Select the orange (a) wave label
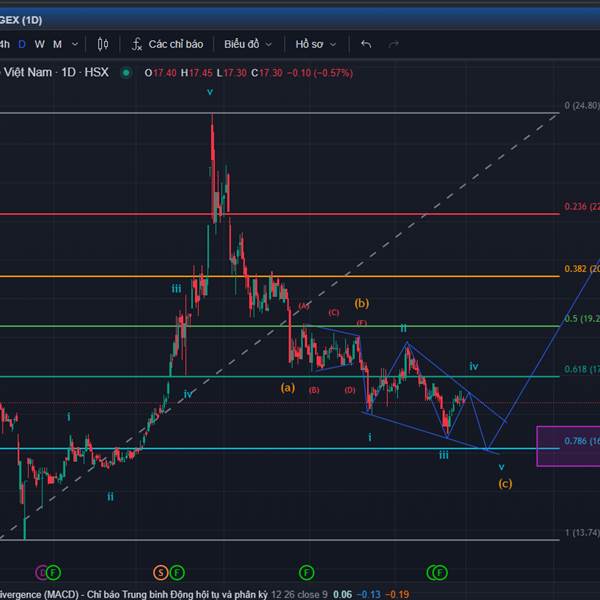This screenshot has width=600, height=600. [x=288, y=388]
